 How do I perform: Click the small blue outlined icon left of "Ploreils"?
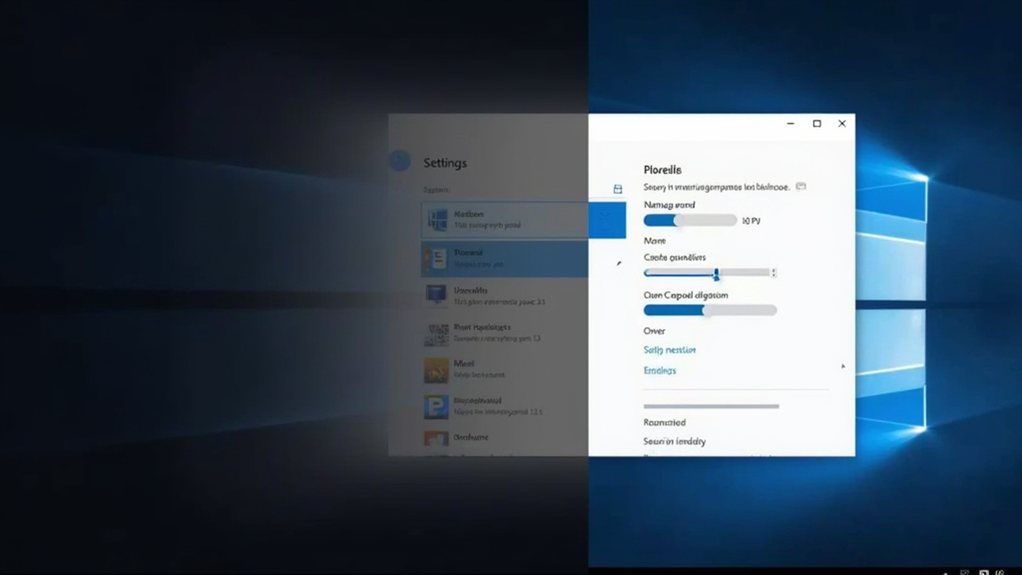click(x=618, y=189)
